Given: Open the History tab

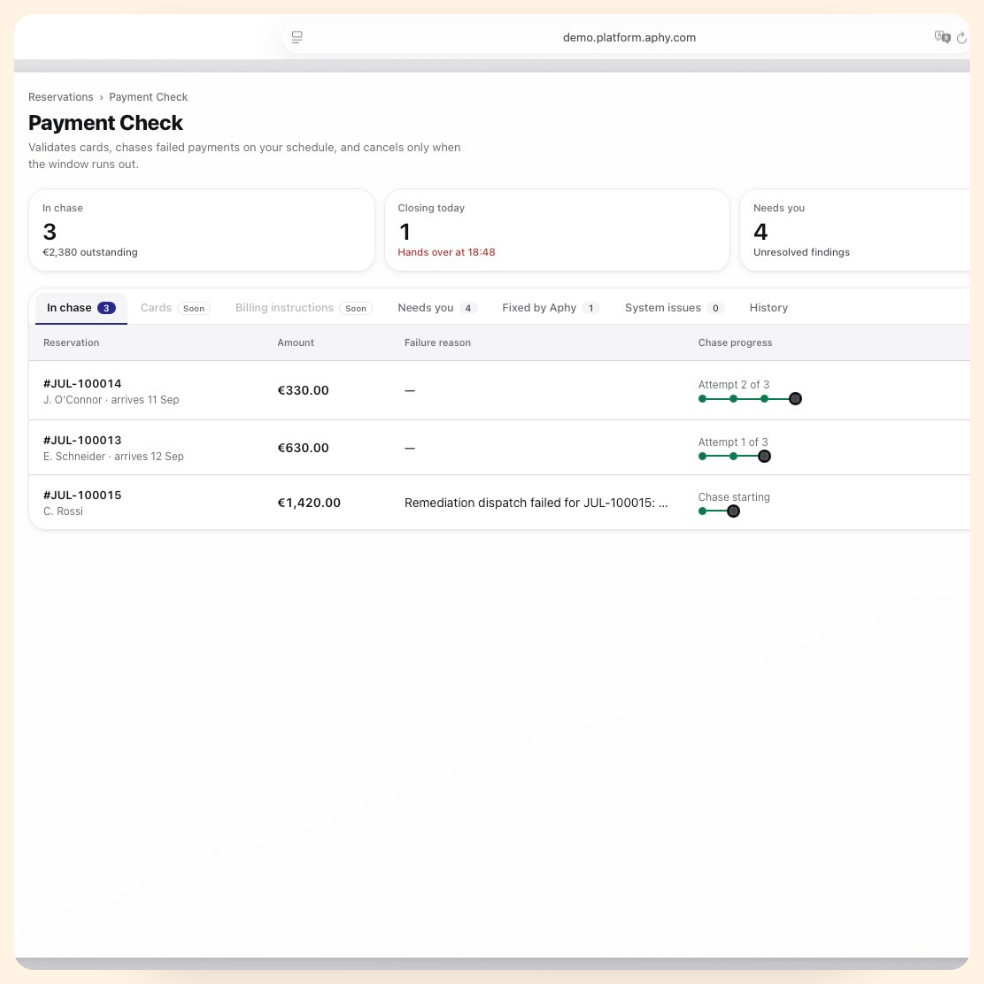Looking at the screenshot, I should (x=768, y=308).
